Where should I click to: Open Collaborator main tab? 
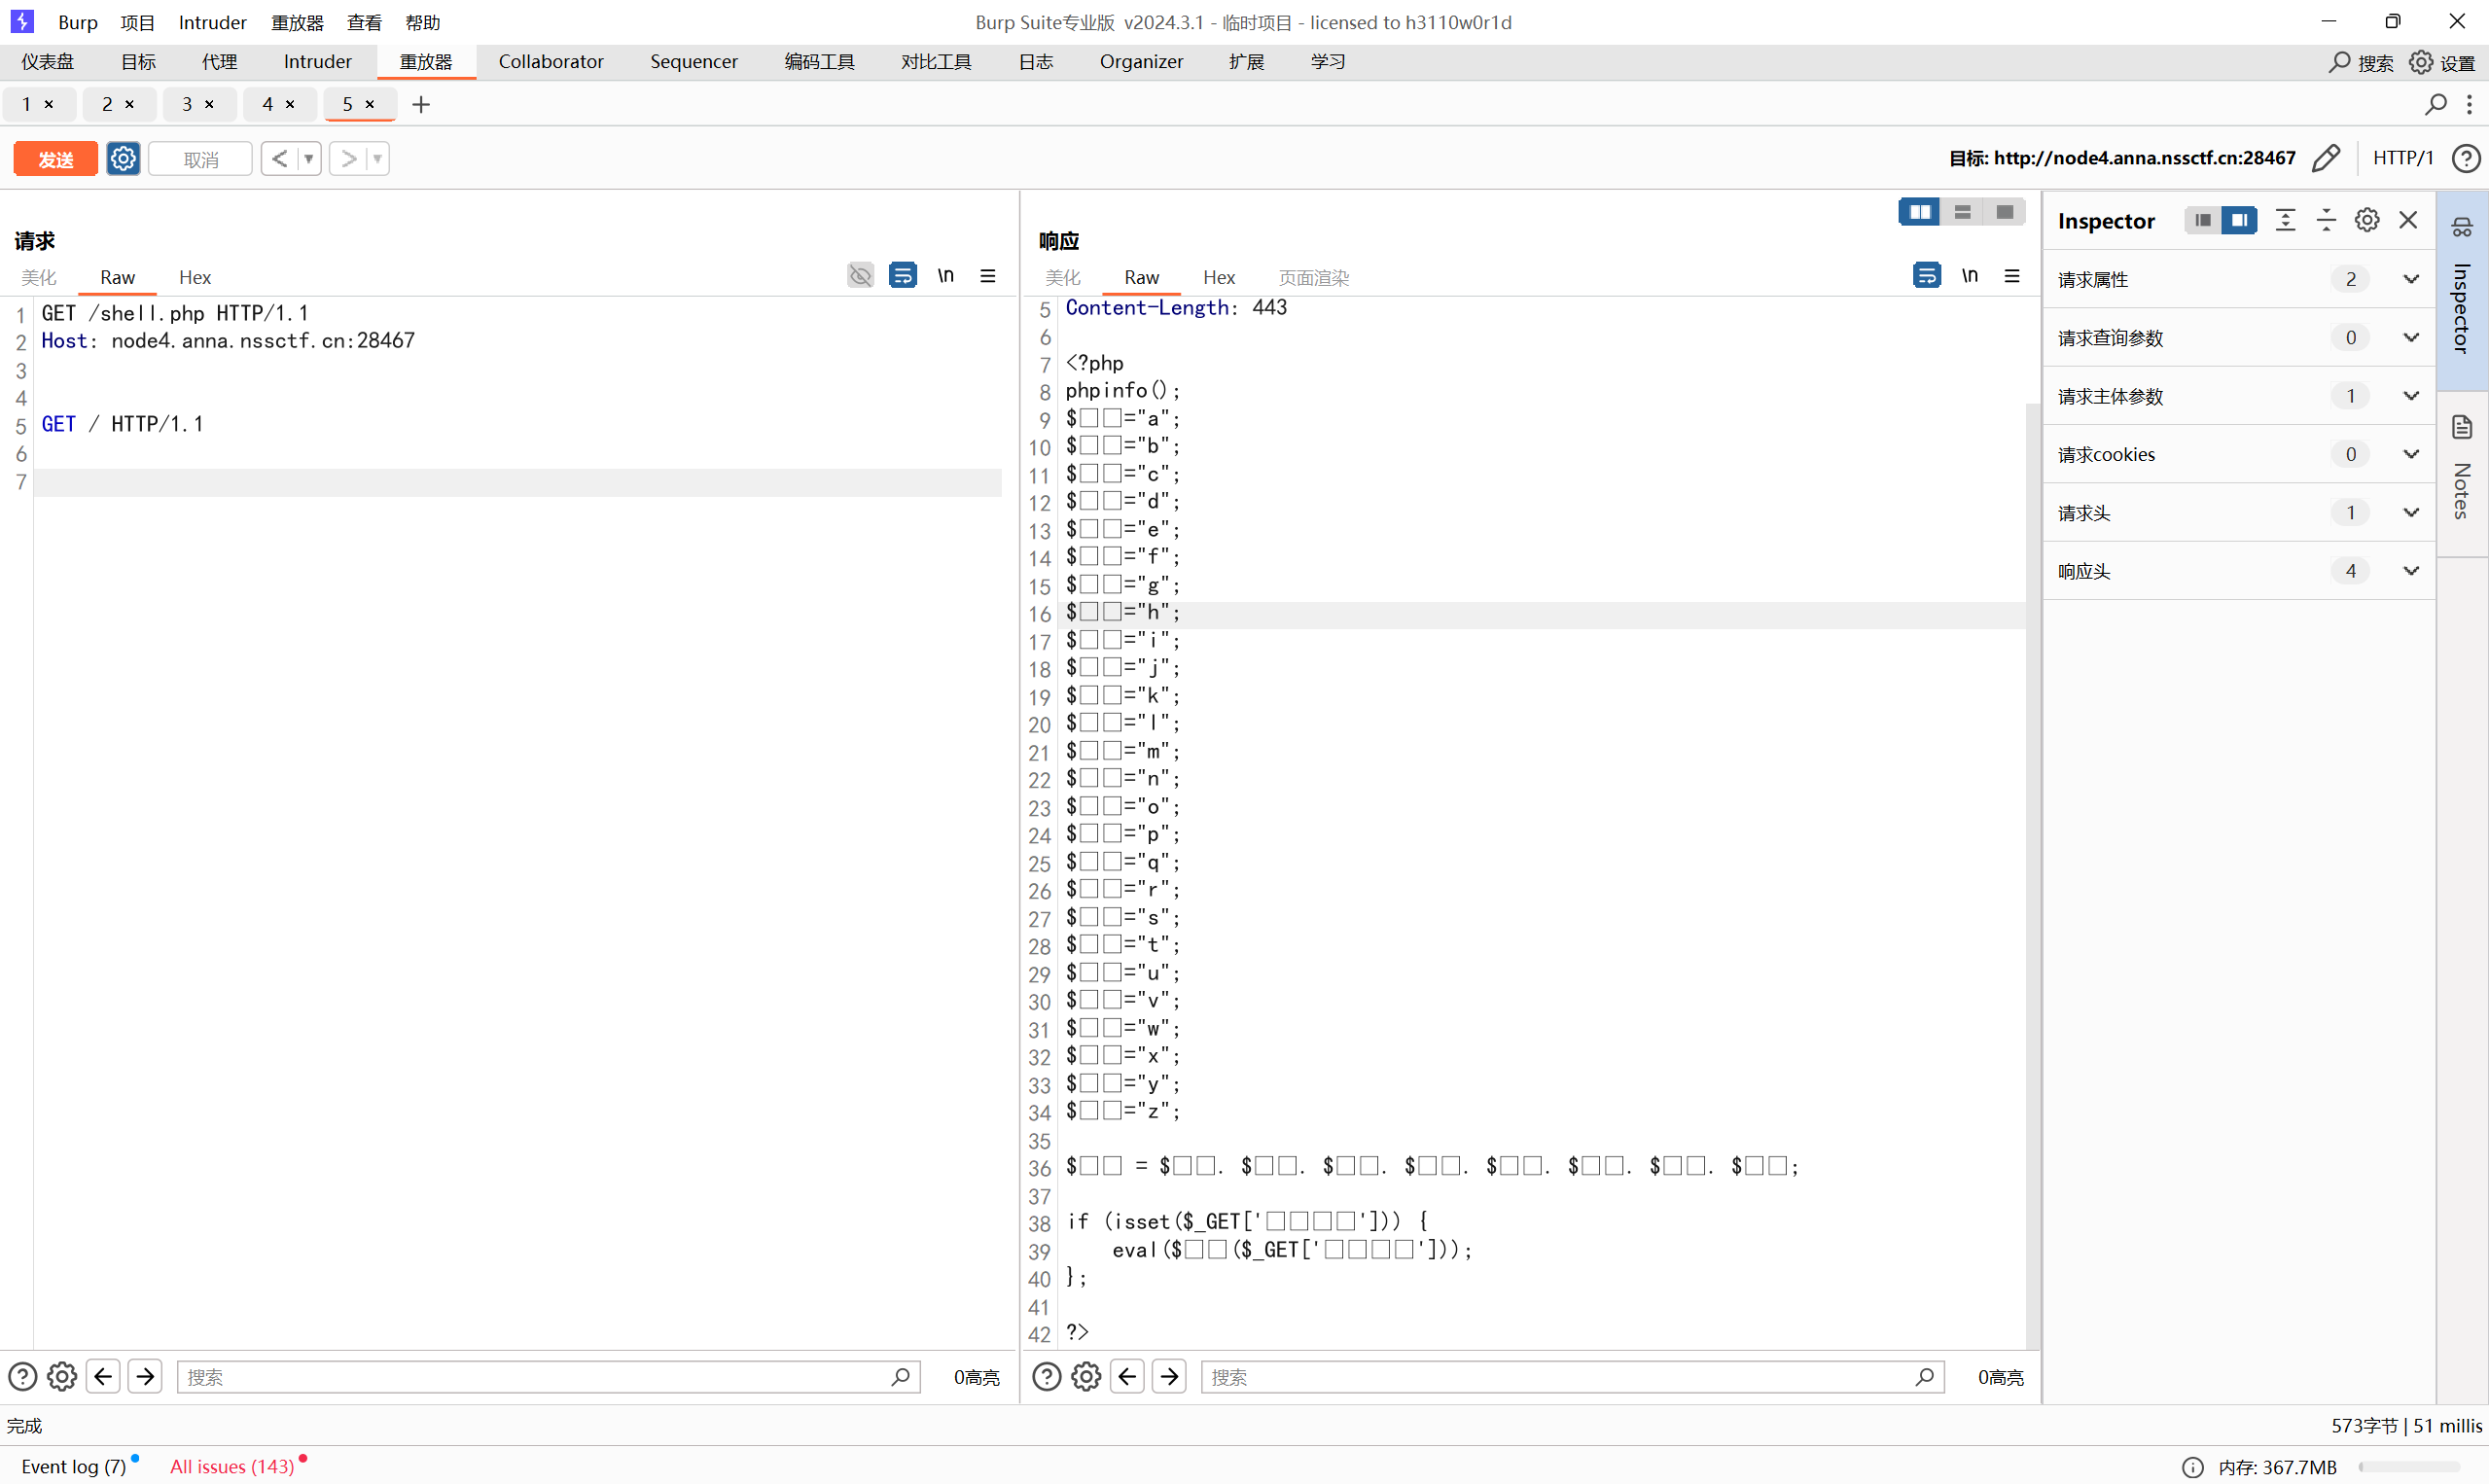point(551,62)
